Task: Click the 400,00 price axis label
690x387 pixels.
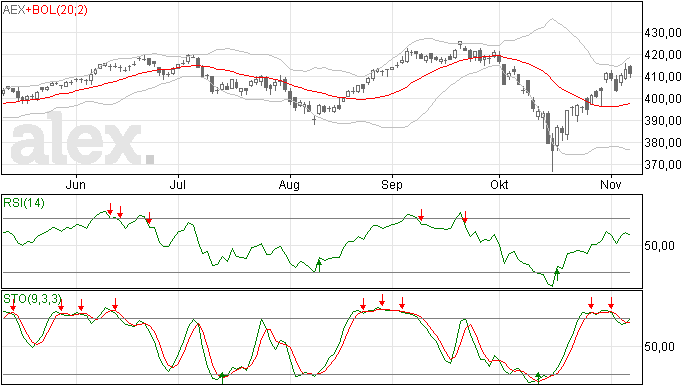Action: [663, 99]
